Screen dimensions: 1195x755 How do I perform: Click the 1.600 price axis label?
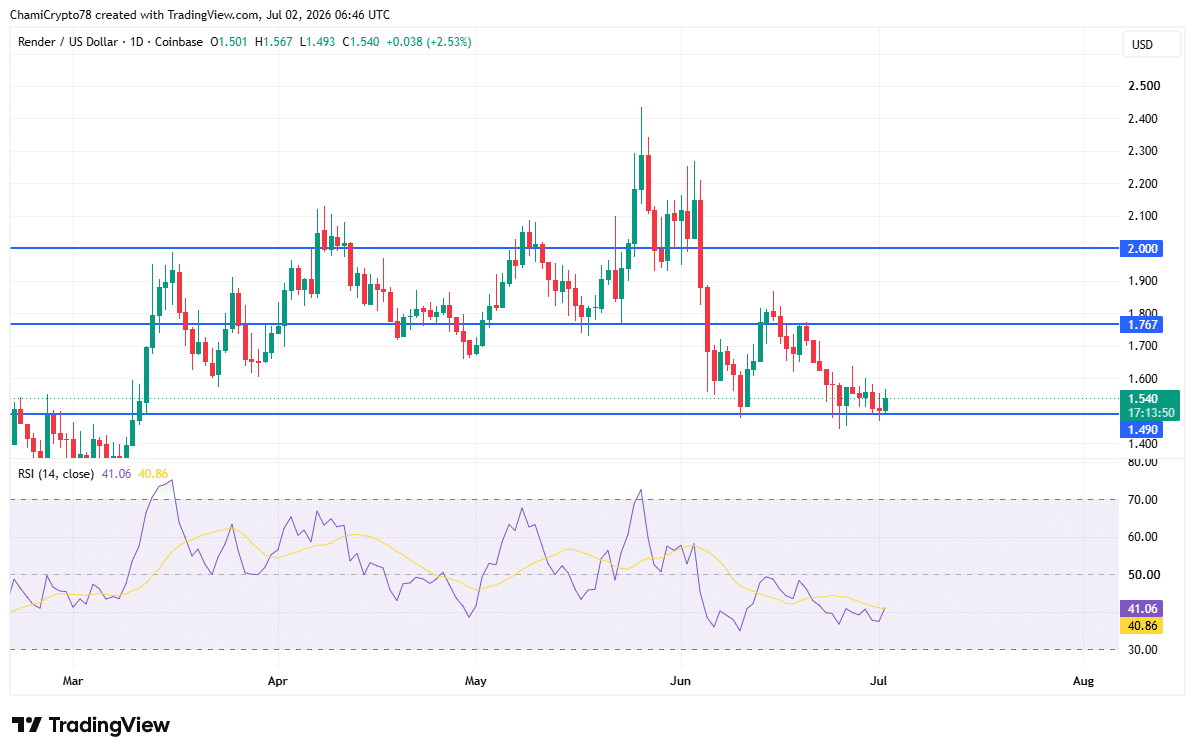coord(1142,379)
